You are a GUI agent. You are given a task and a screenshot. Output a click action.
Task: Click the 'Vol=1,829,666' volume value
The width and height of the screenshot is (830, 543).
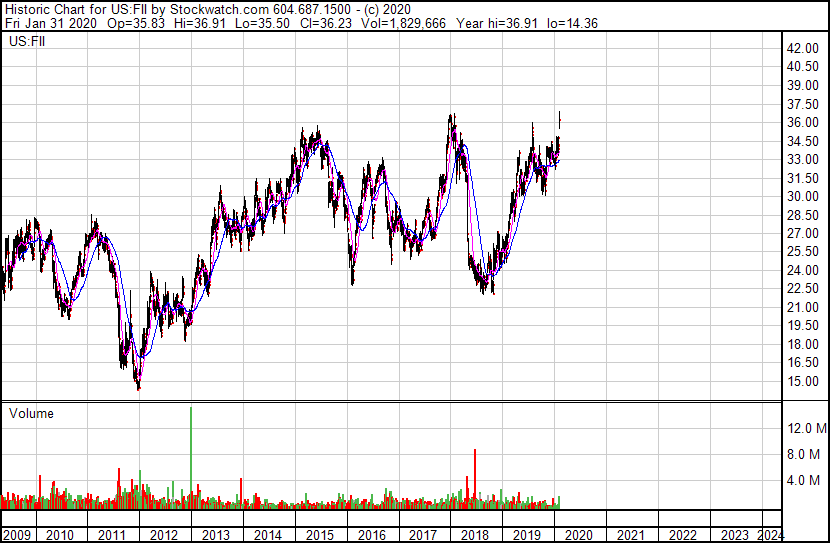pos(403,23)
